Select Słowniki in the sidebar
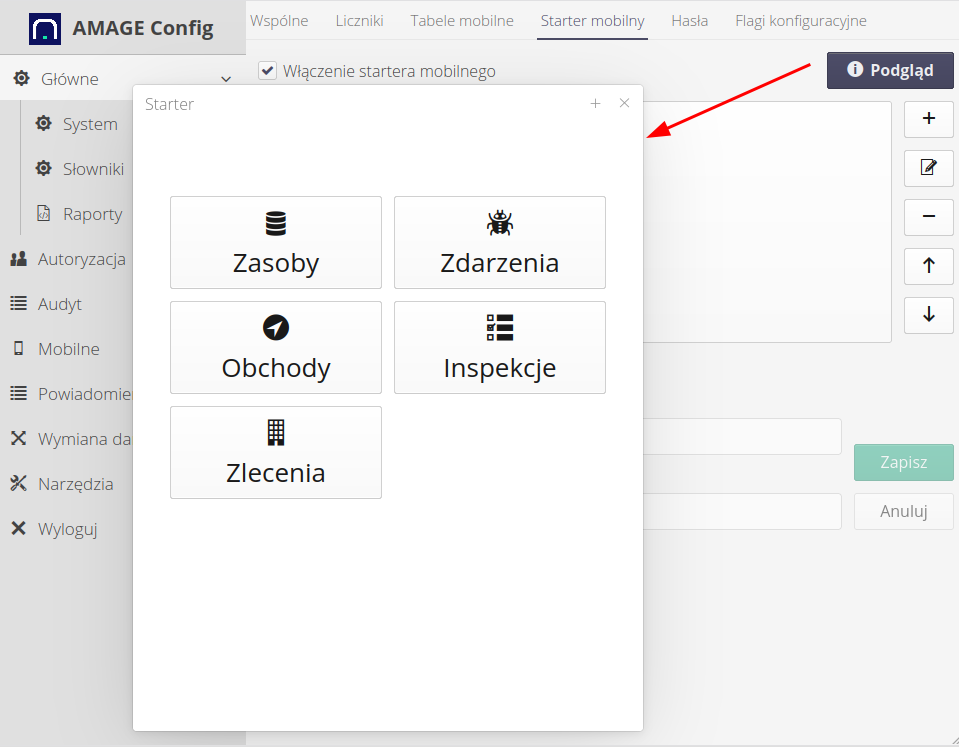Image resolution: width=959 pixels, height=747 pixels. point(93,169)
